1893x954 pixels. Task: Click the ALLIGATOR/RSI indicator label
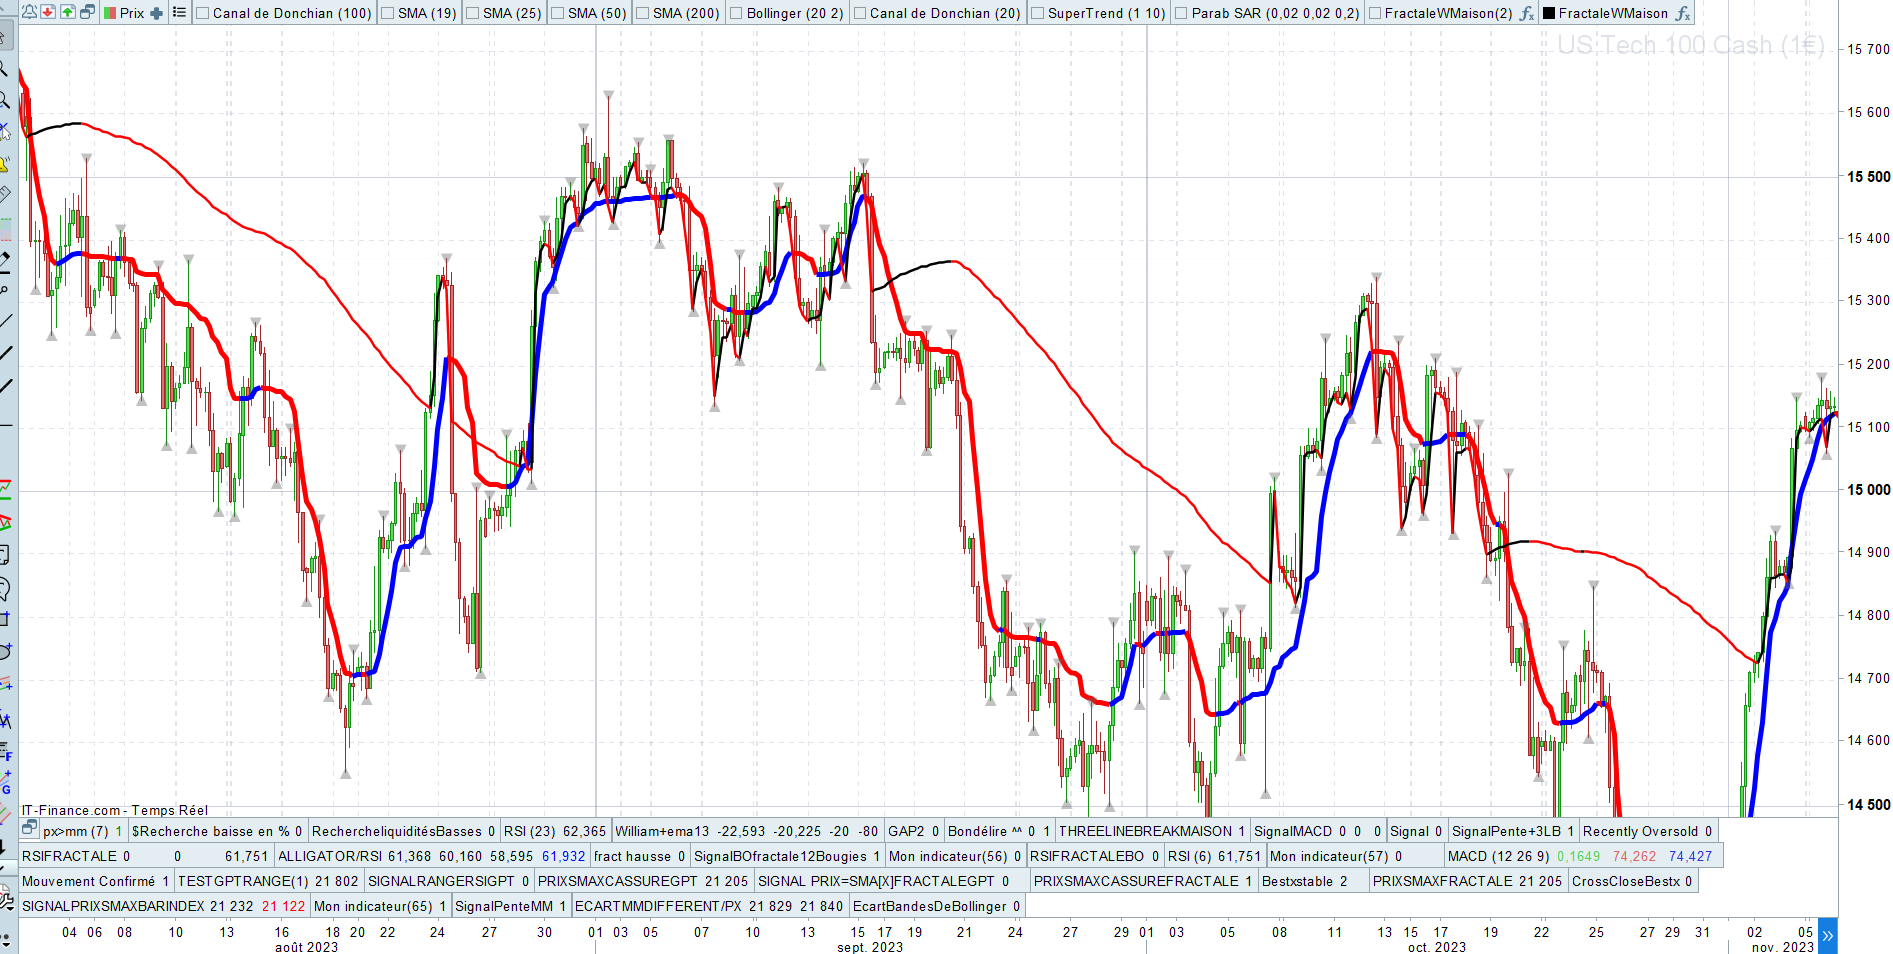[330, 856]
